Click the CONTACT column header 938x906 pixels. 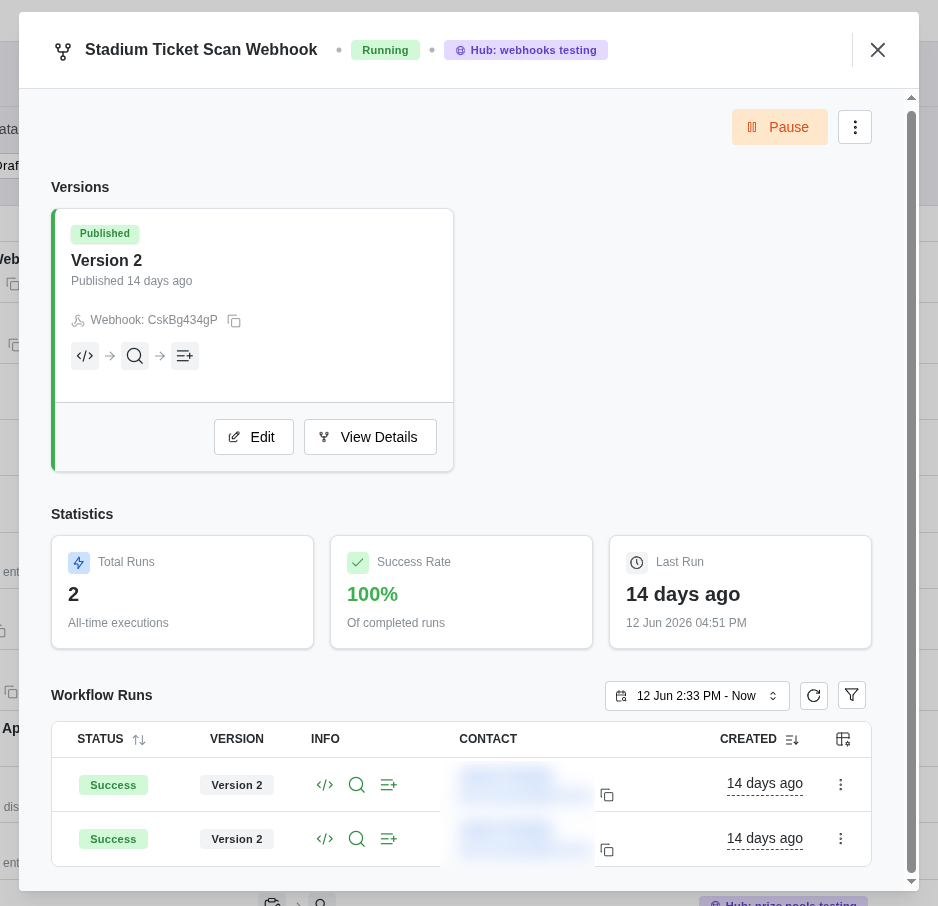[488, 739]
